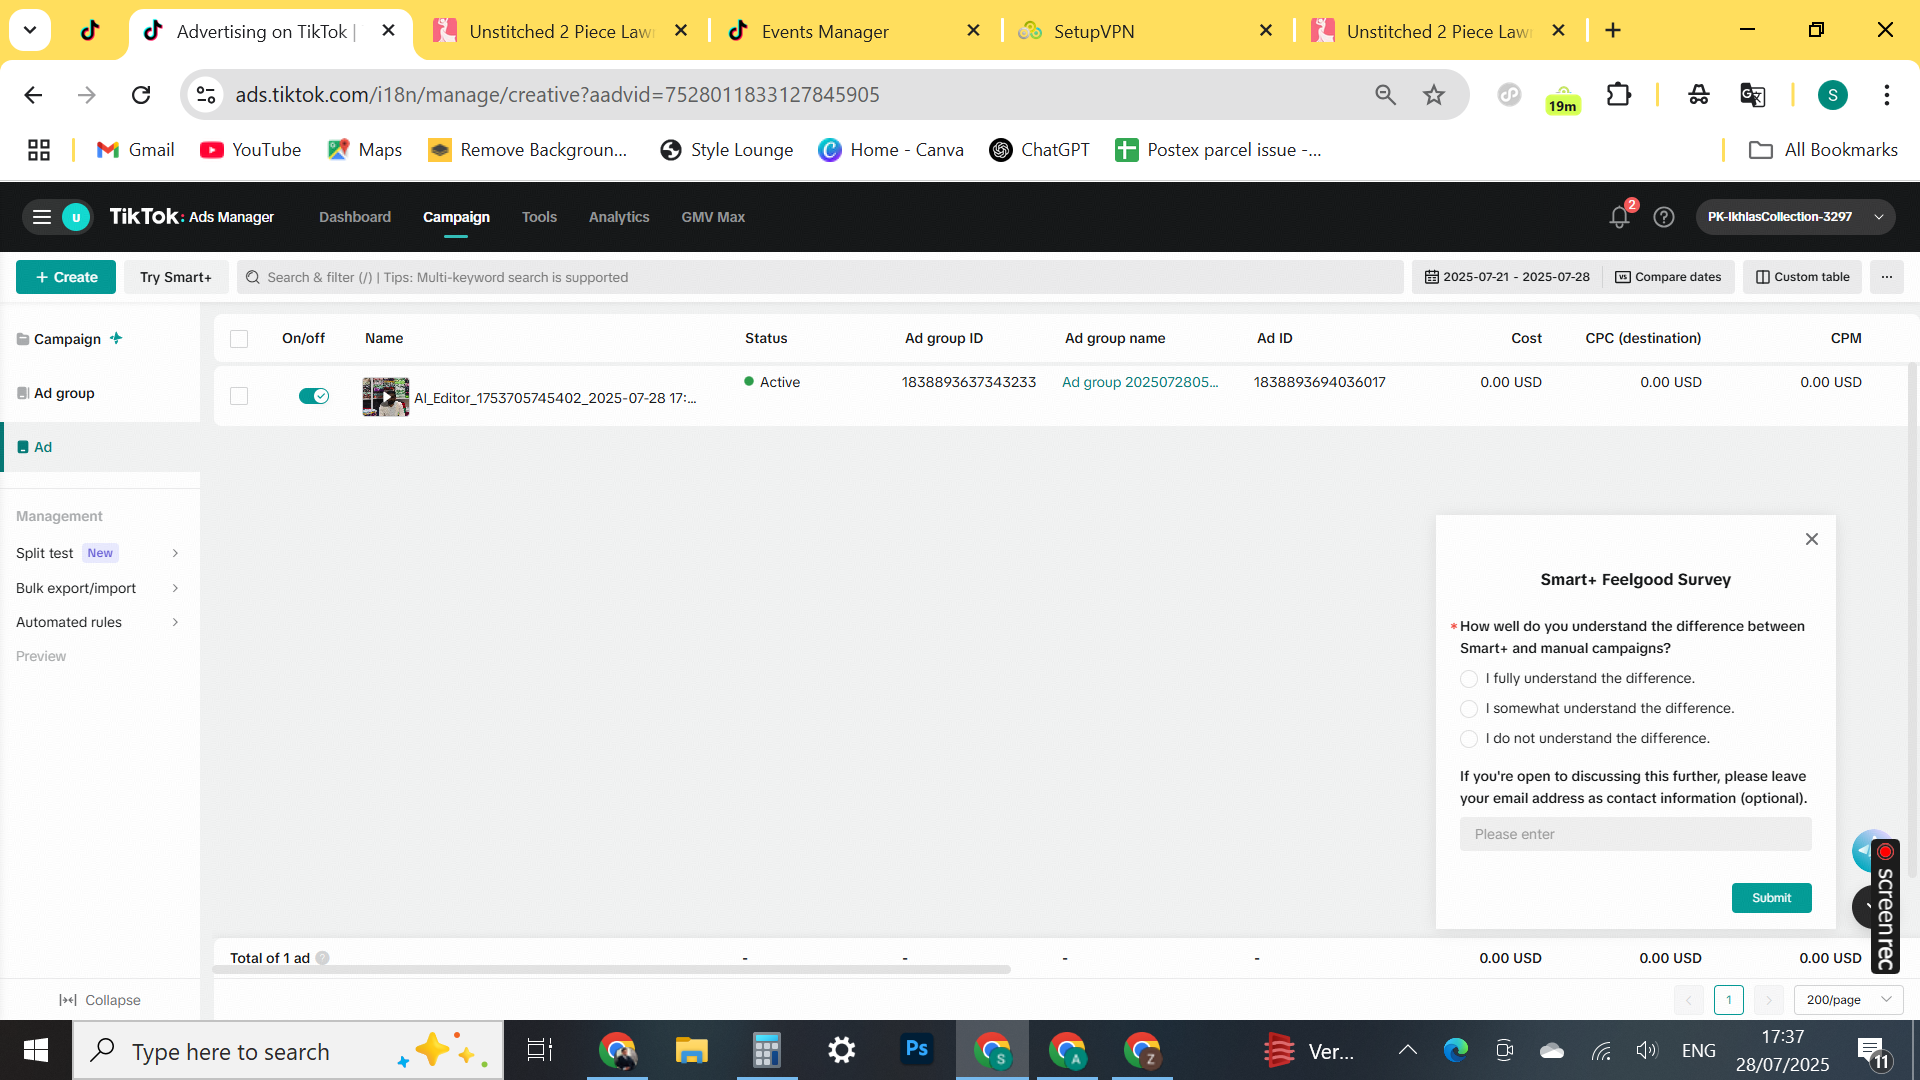Open the help question mark icon

1664,217
